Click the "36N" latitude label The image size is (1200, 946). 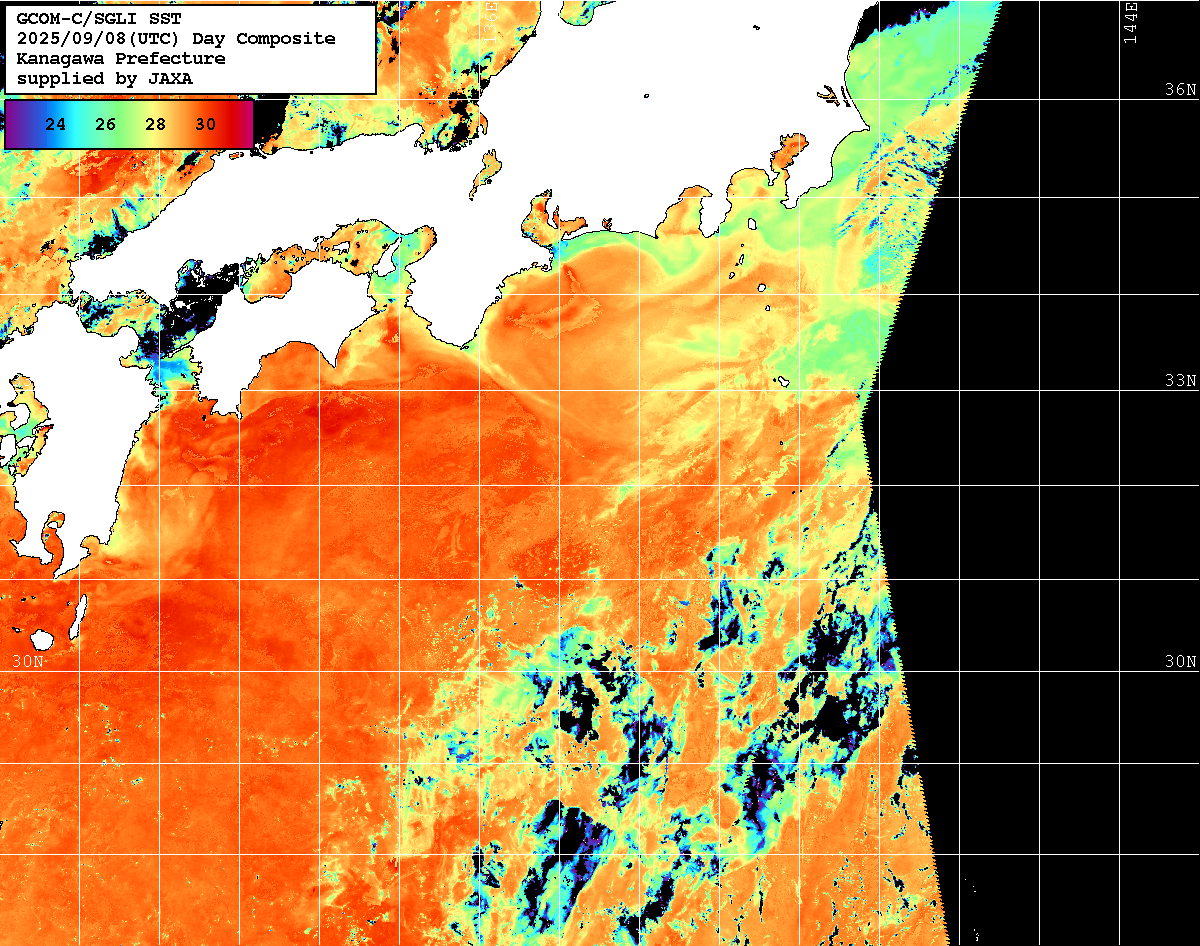point(1180,89)
